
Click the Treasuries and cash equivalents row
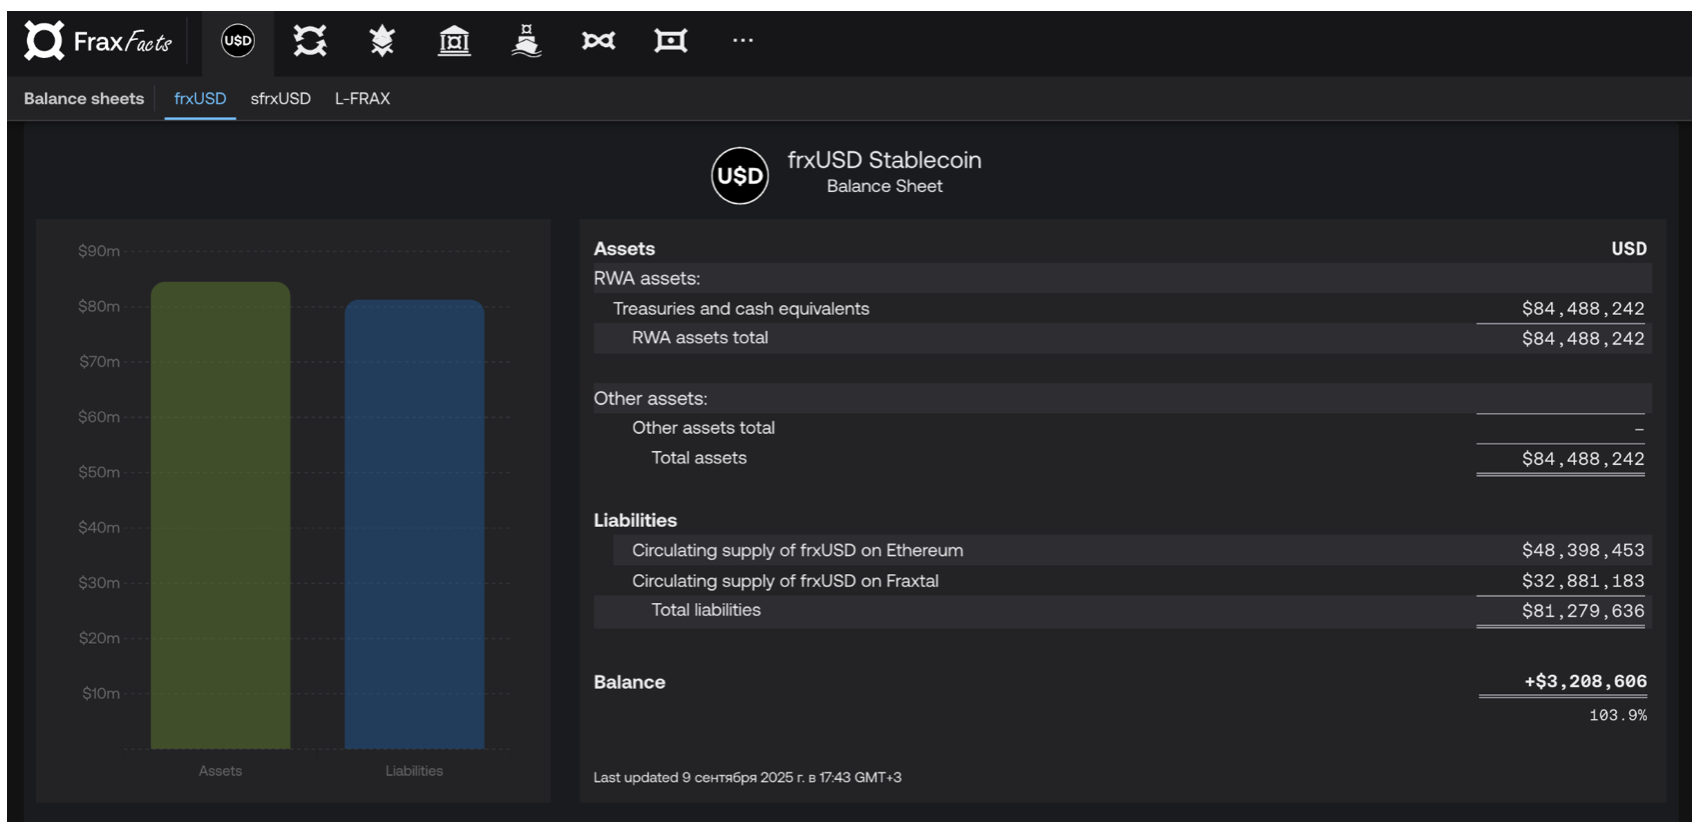(x=741, y=309)
